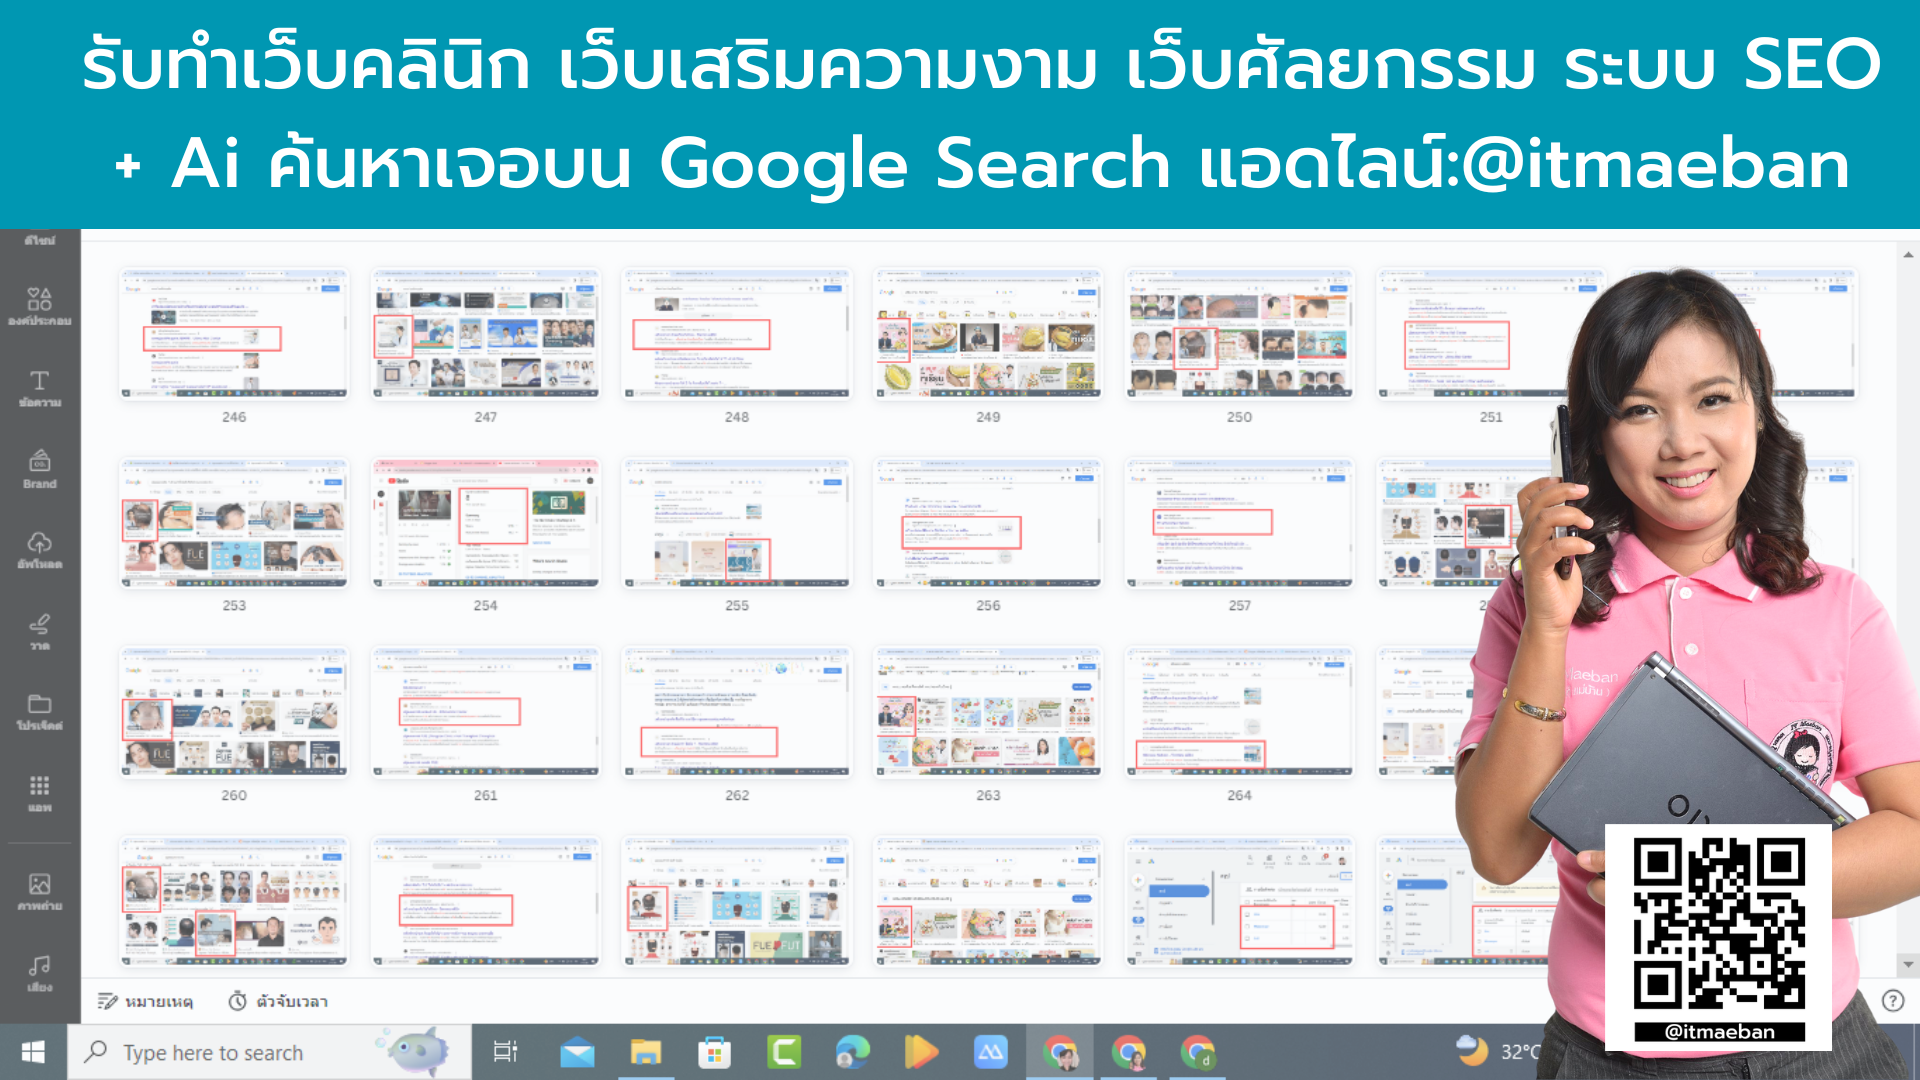Launch Camtasia from the taskbar
Image resolution: width=1920 pixels, height=1080 pixels.
(x=785, y=1052)
